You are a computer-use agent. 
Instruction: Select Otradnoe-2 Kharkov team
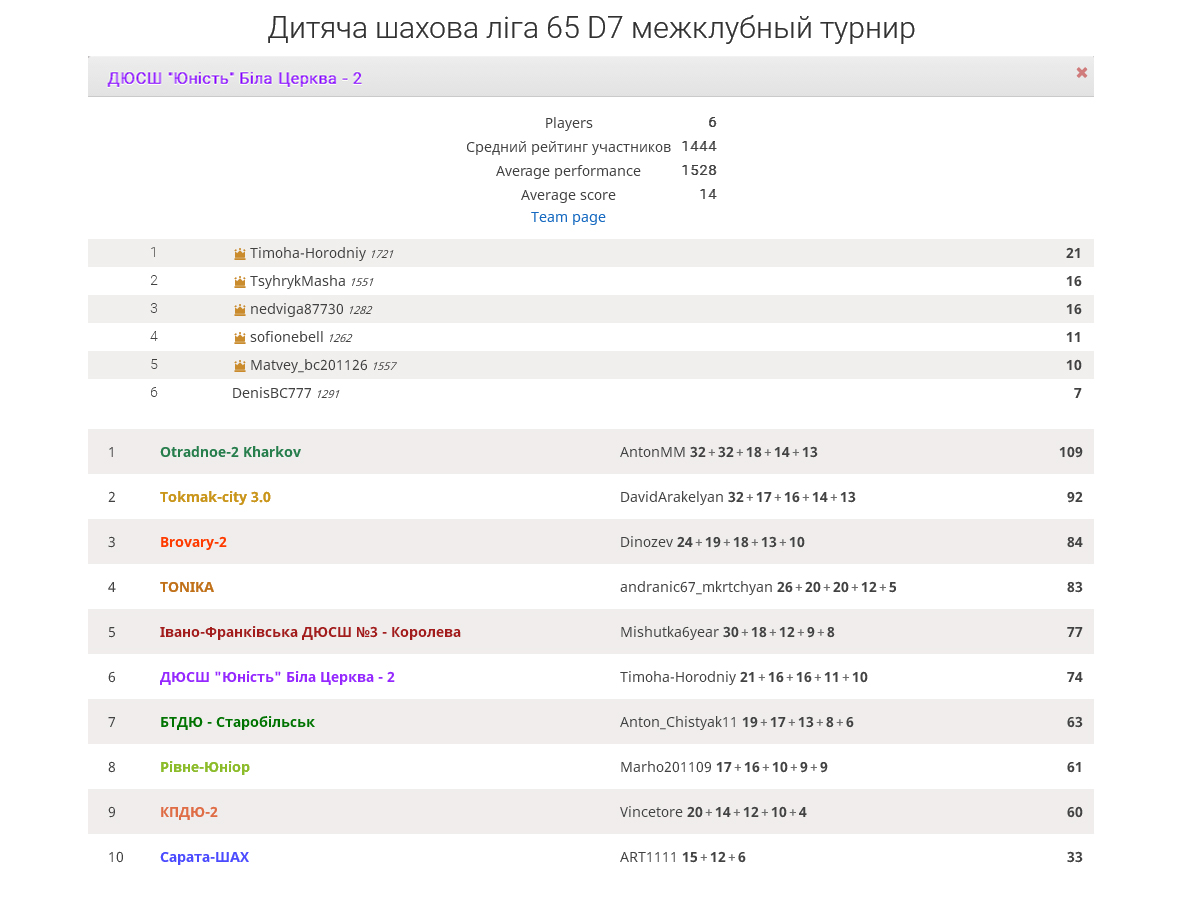pyautogui.click(x=230, y=452)
